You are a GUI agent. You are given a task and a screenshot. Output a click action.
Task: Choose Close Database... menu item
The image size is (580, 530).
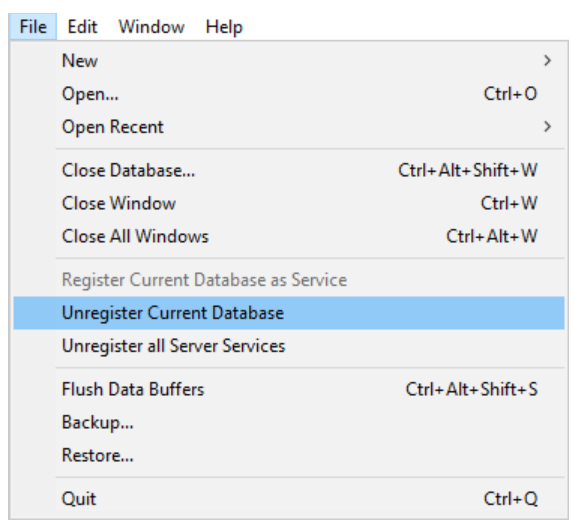tap(289, 171)
